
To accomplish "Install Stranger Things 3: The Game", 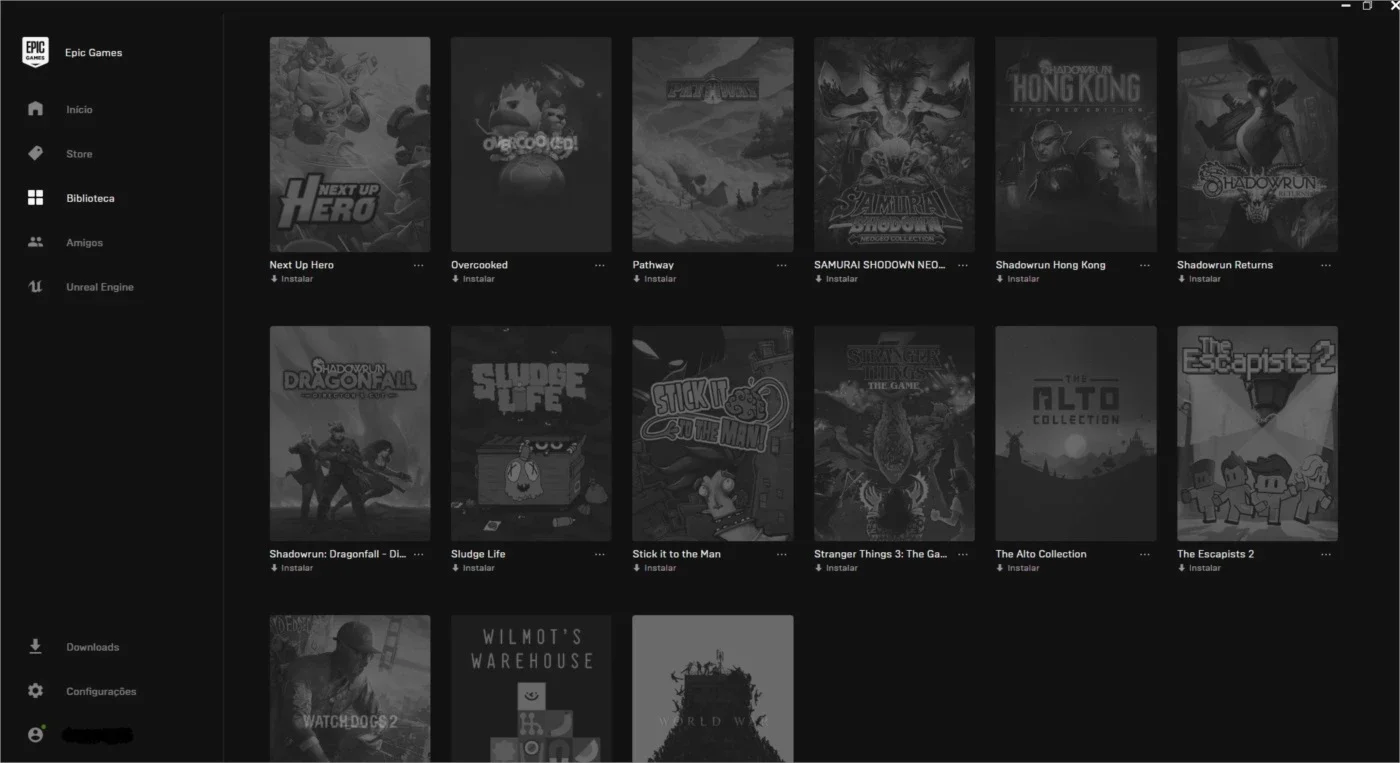I will [836, 568].
